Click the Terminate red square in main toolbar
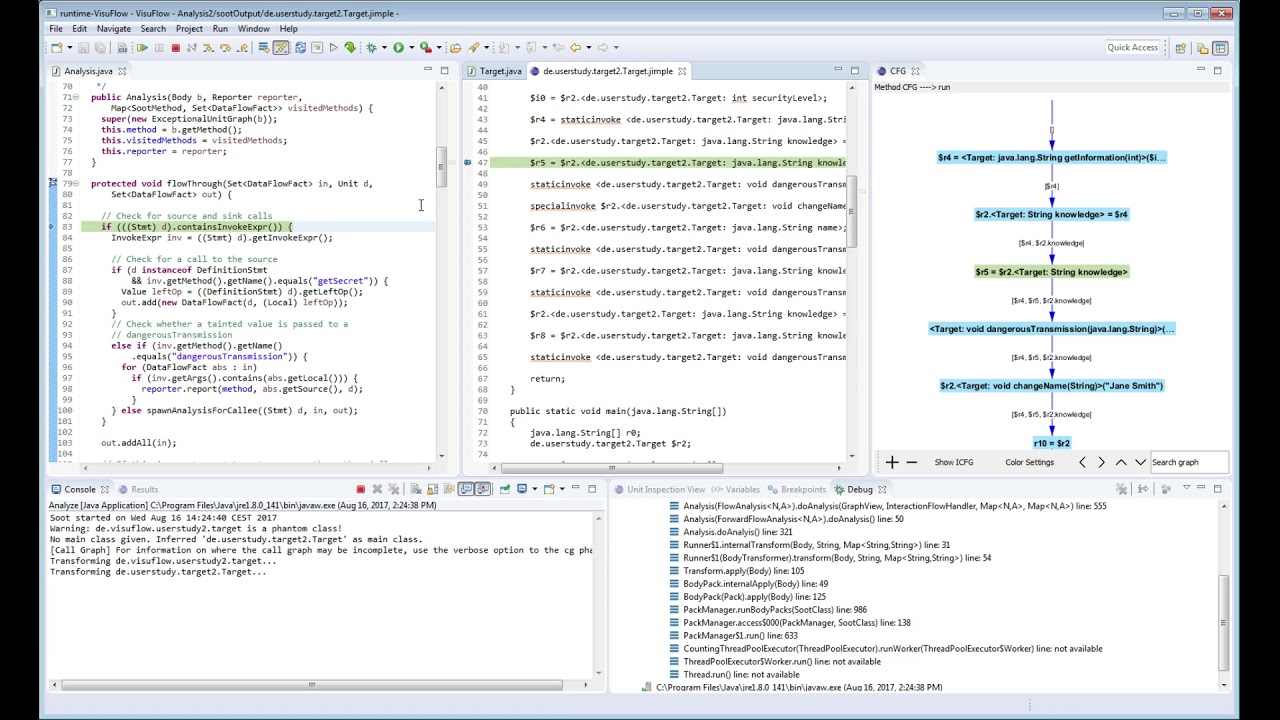The width and height of the screenshot is (1280, 720). 175,47
